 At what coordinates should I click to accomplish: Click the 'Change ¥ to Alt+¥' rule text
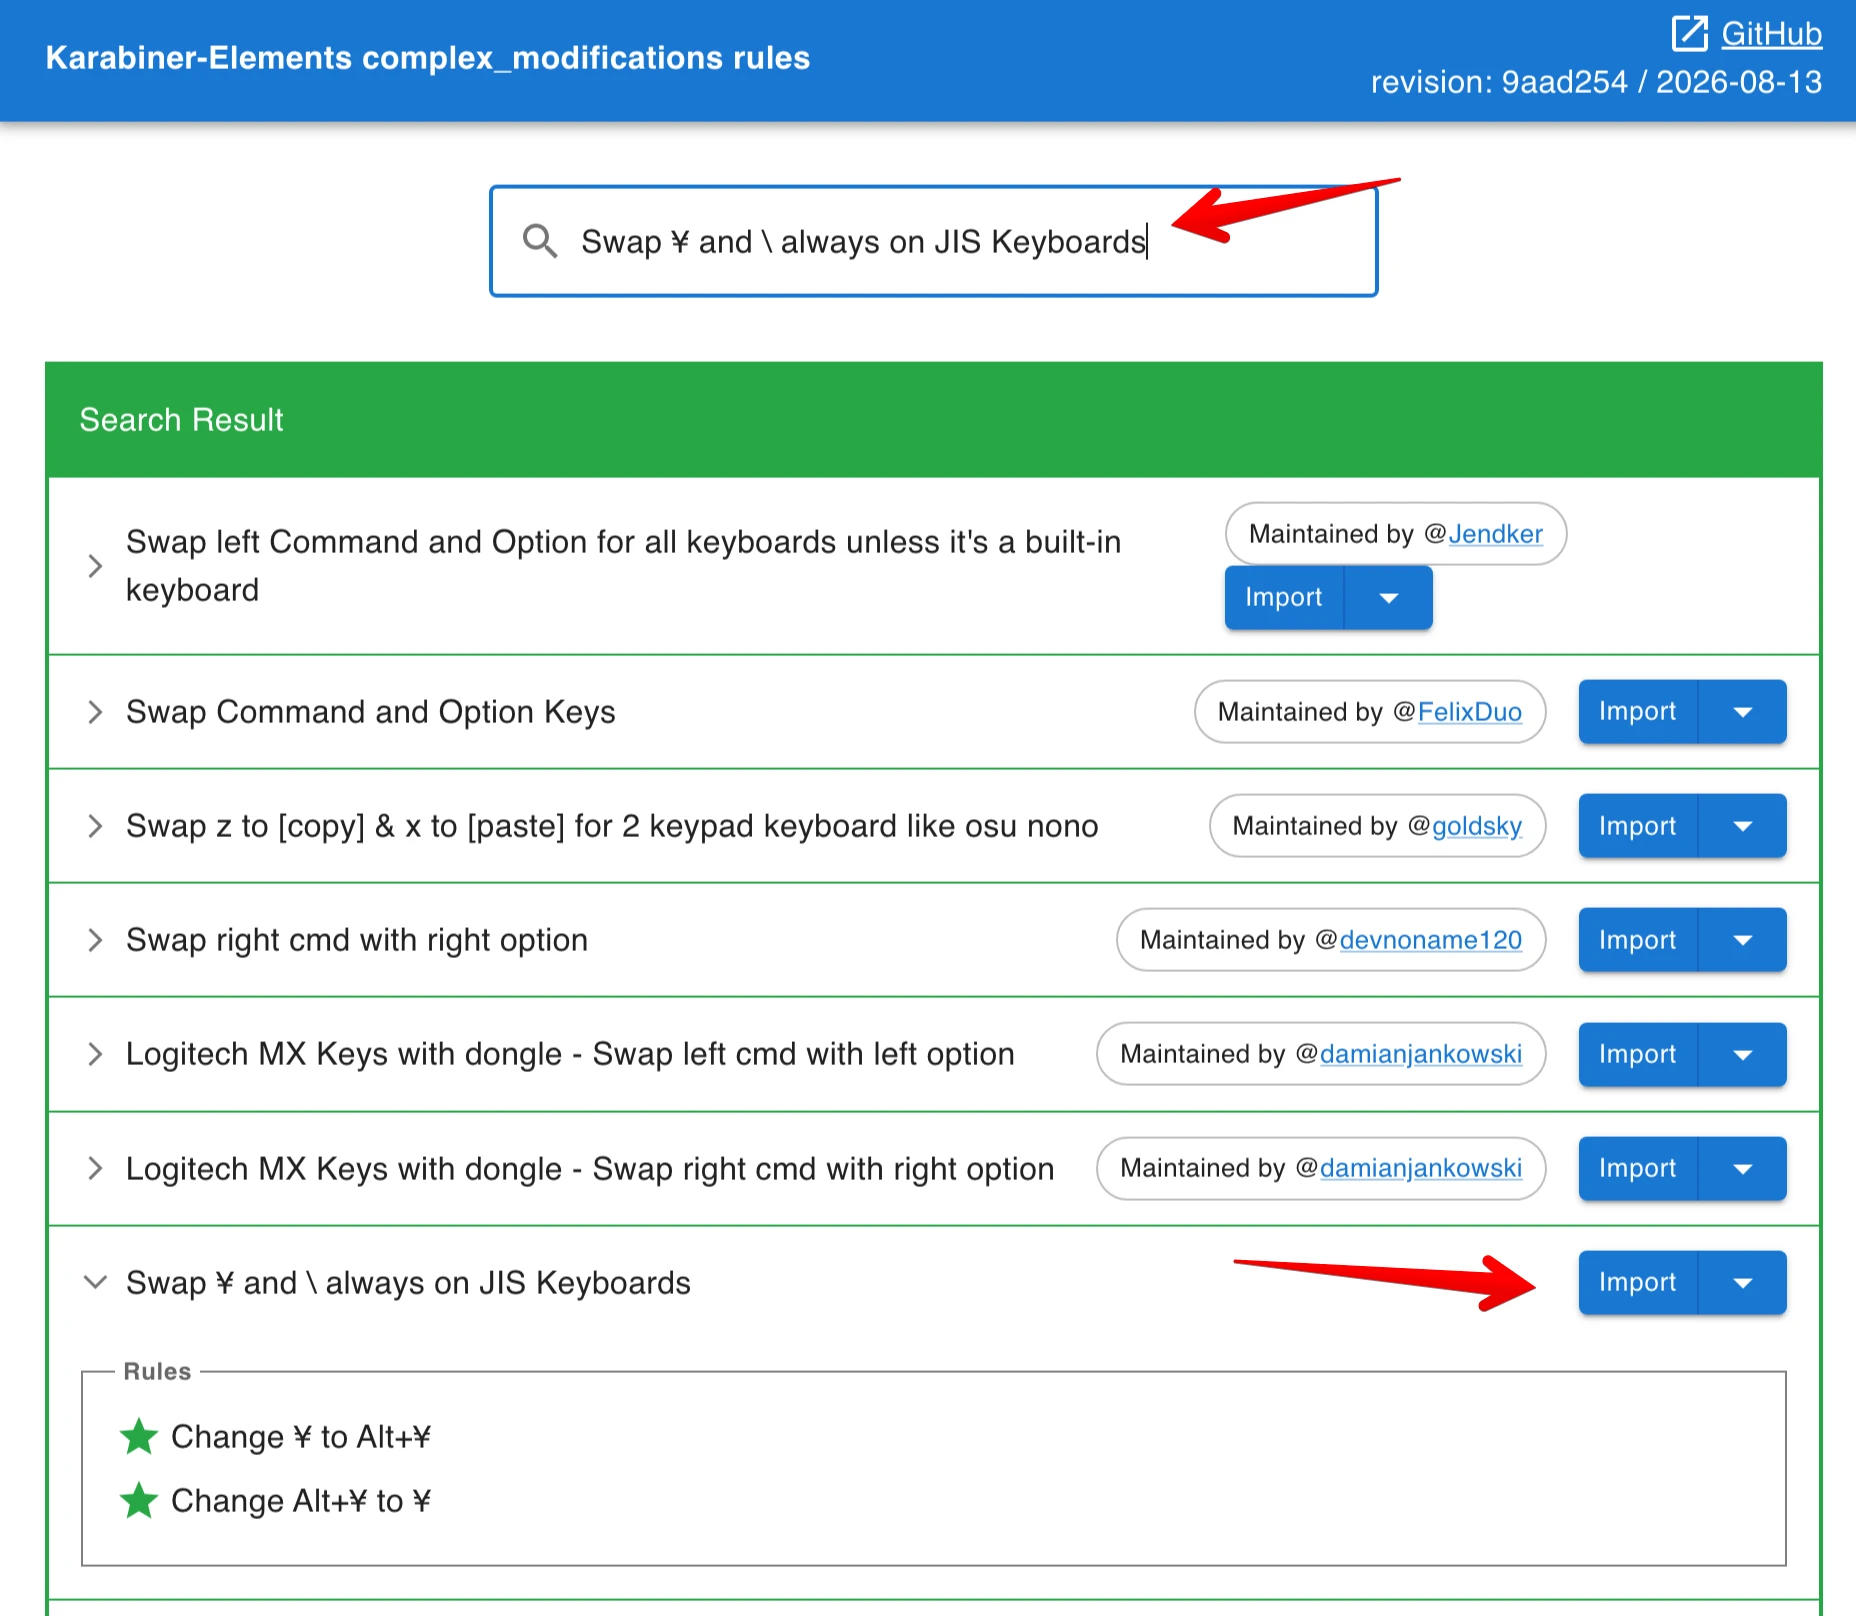pyautogui.click(x=301, y=1437)
